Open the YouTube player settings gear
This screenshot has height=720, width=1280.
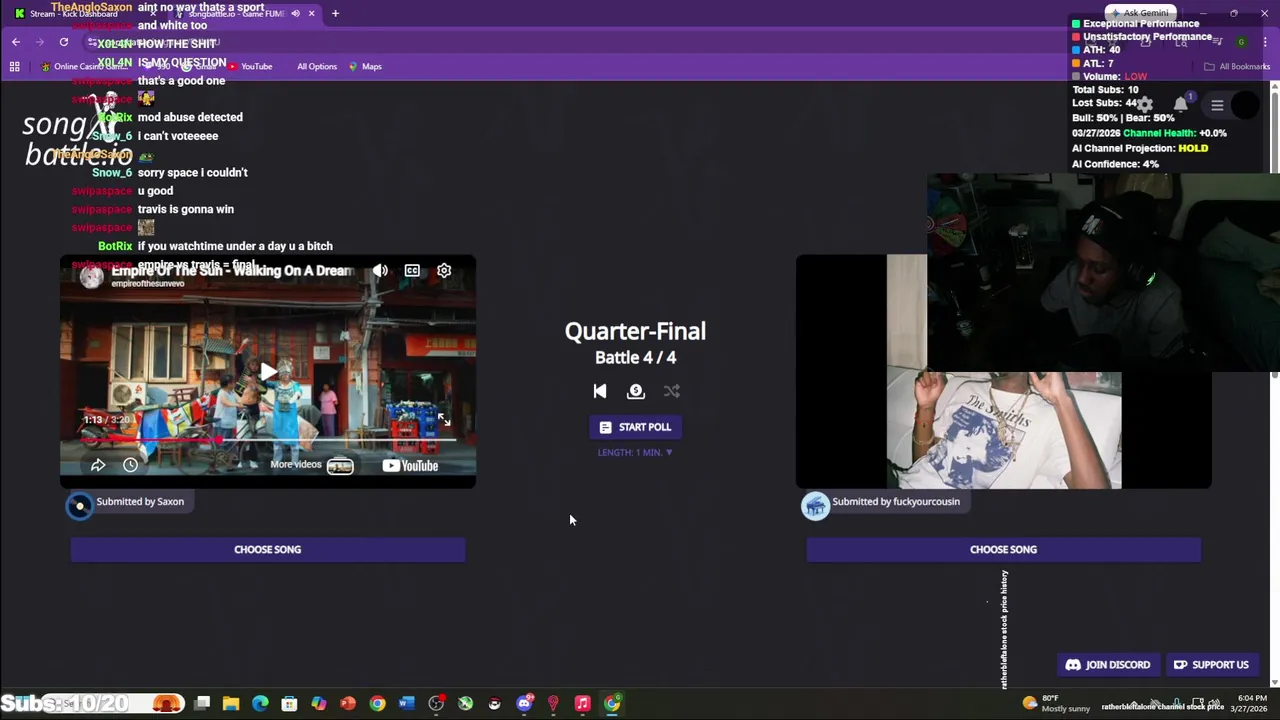[x=444, y=270]
